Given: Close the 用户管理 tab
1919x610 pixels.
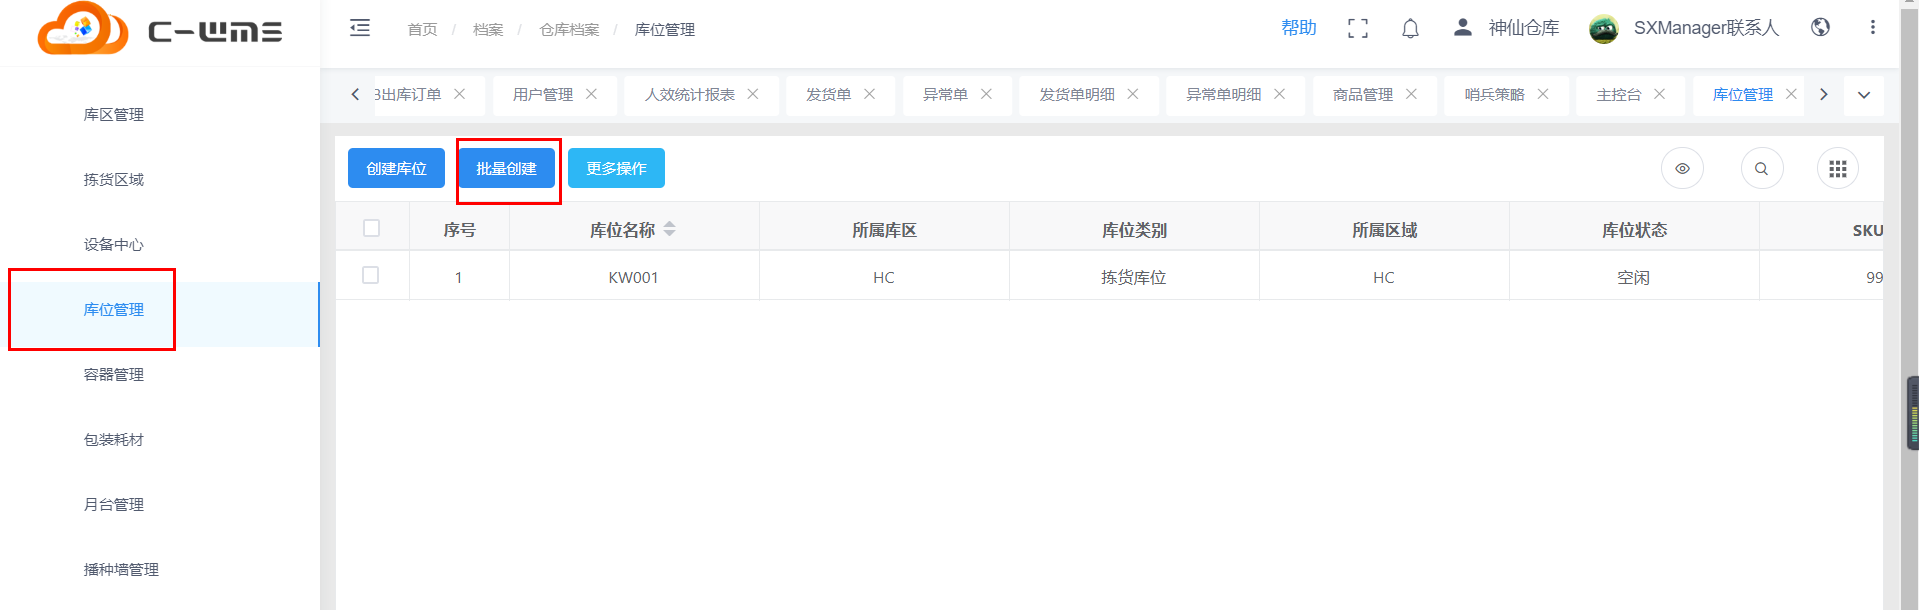Looking at the screenshot, I should click(x=591, y=94).
